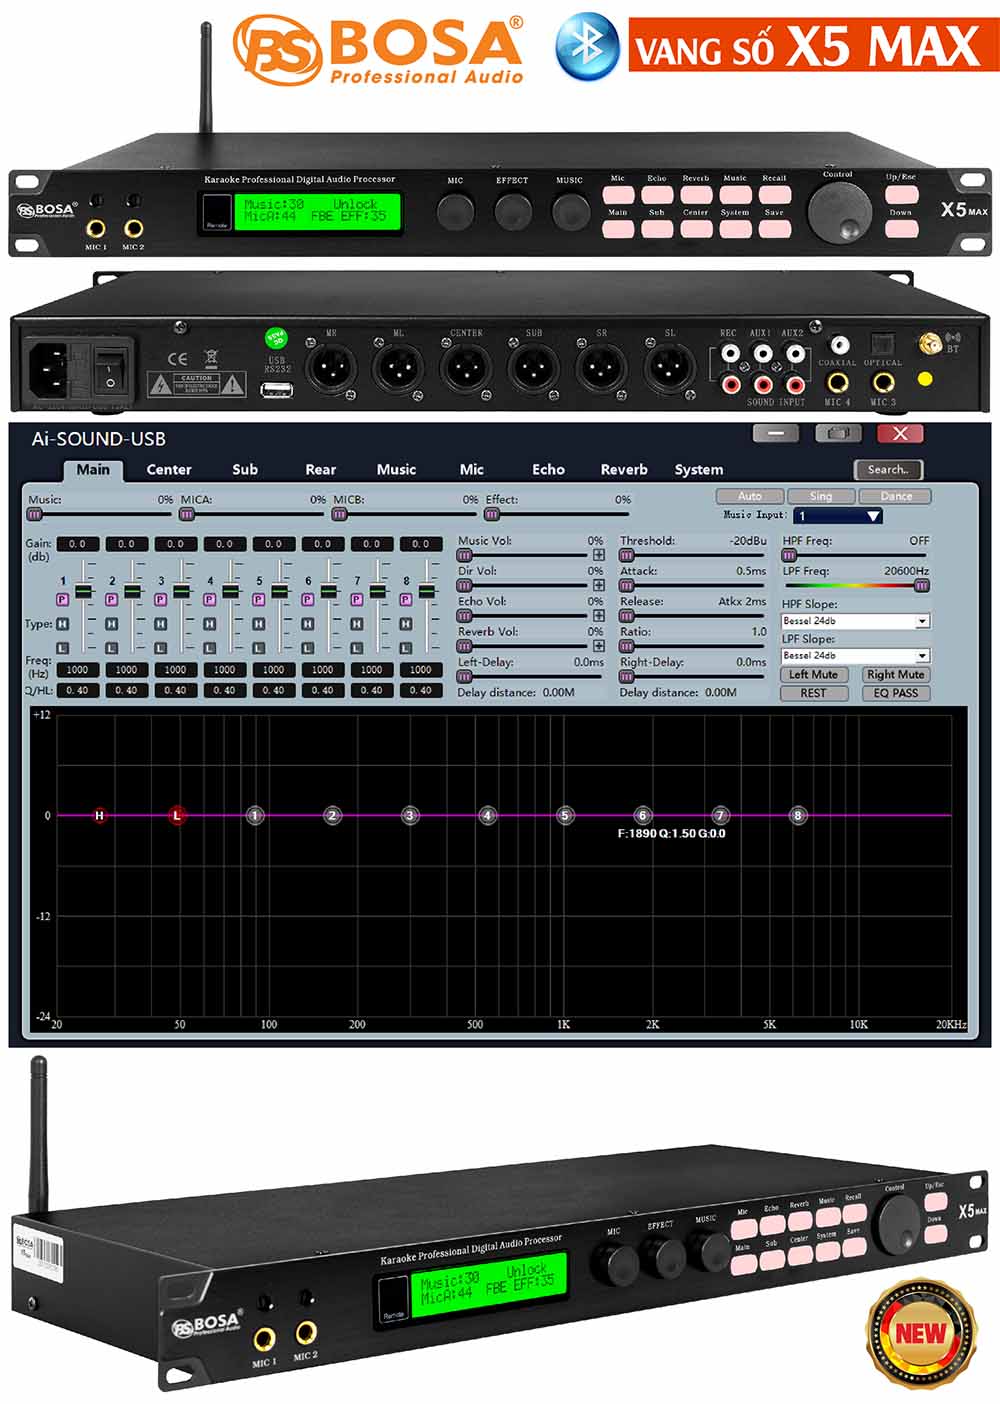Click the Effect level slider handle
The image size is (1000, 1404).
coord(492,514)
